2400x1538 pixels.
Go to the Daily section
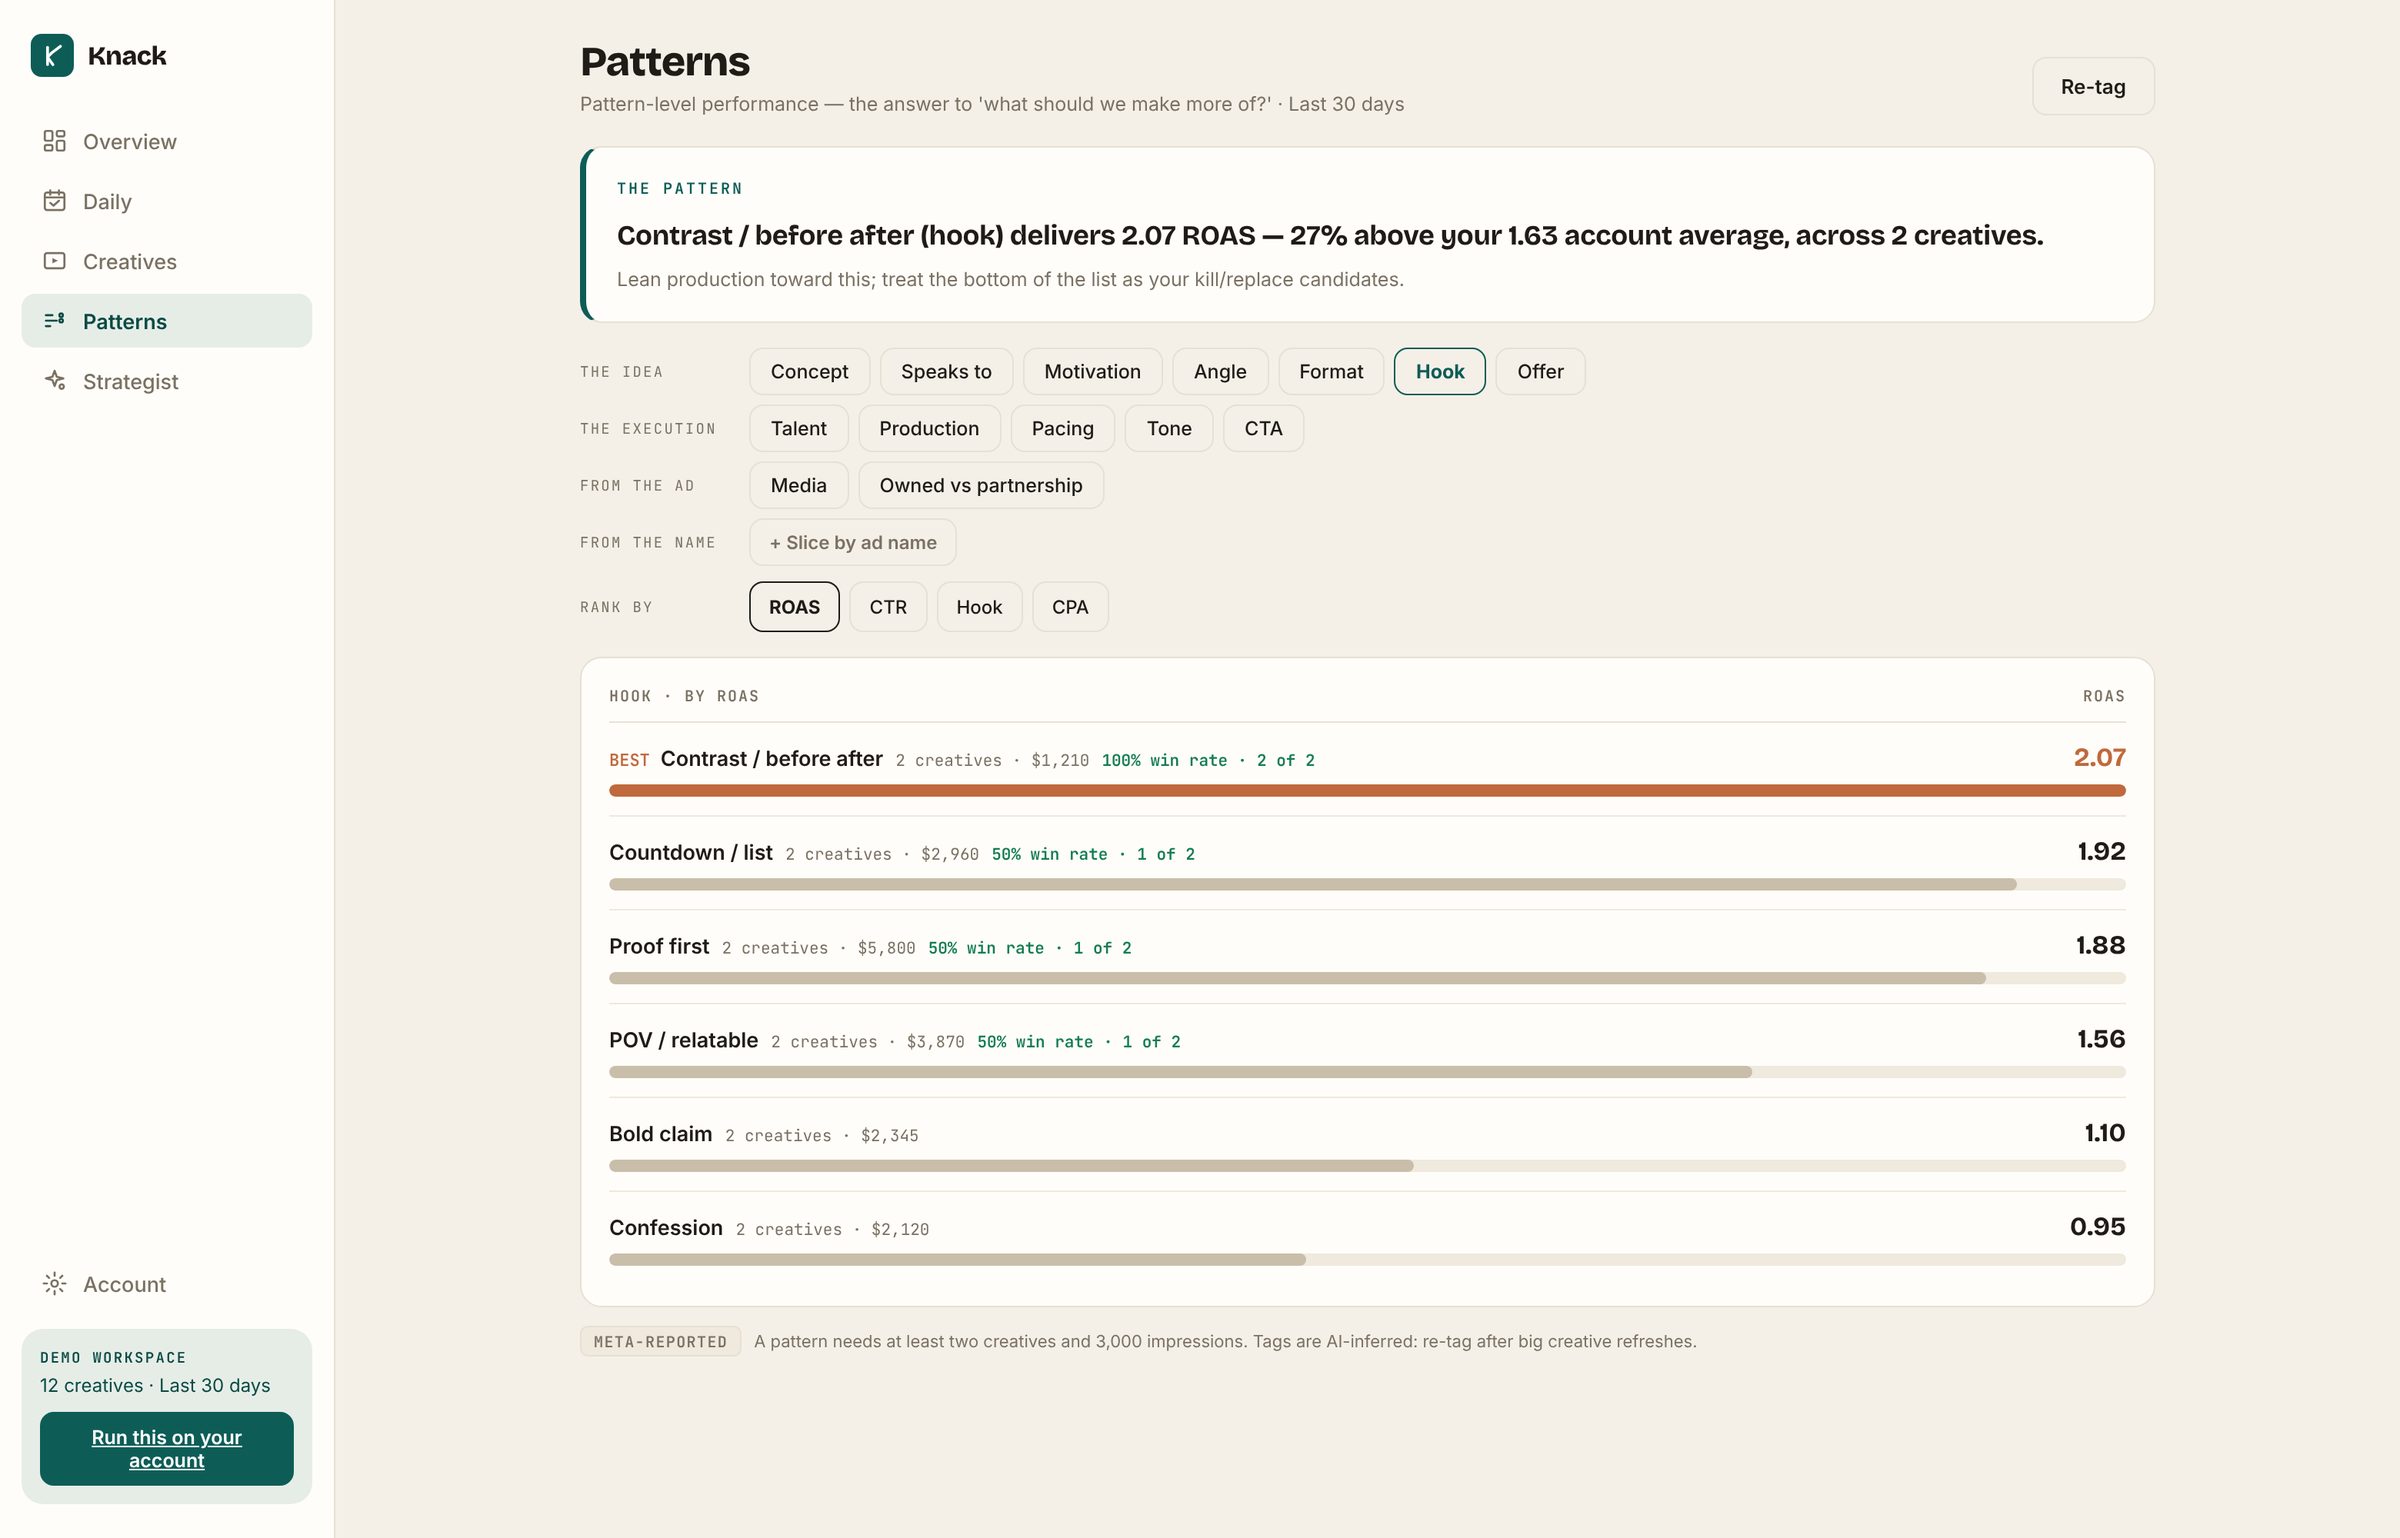tap(166, 201)
